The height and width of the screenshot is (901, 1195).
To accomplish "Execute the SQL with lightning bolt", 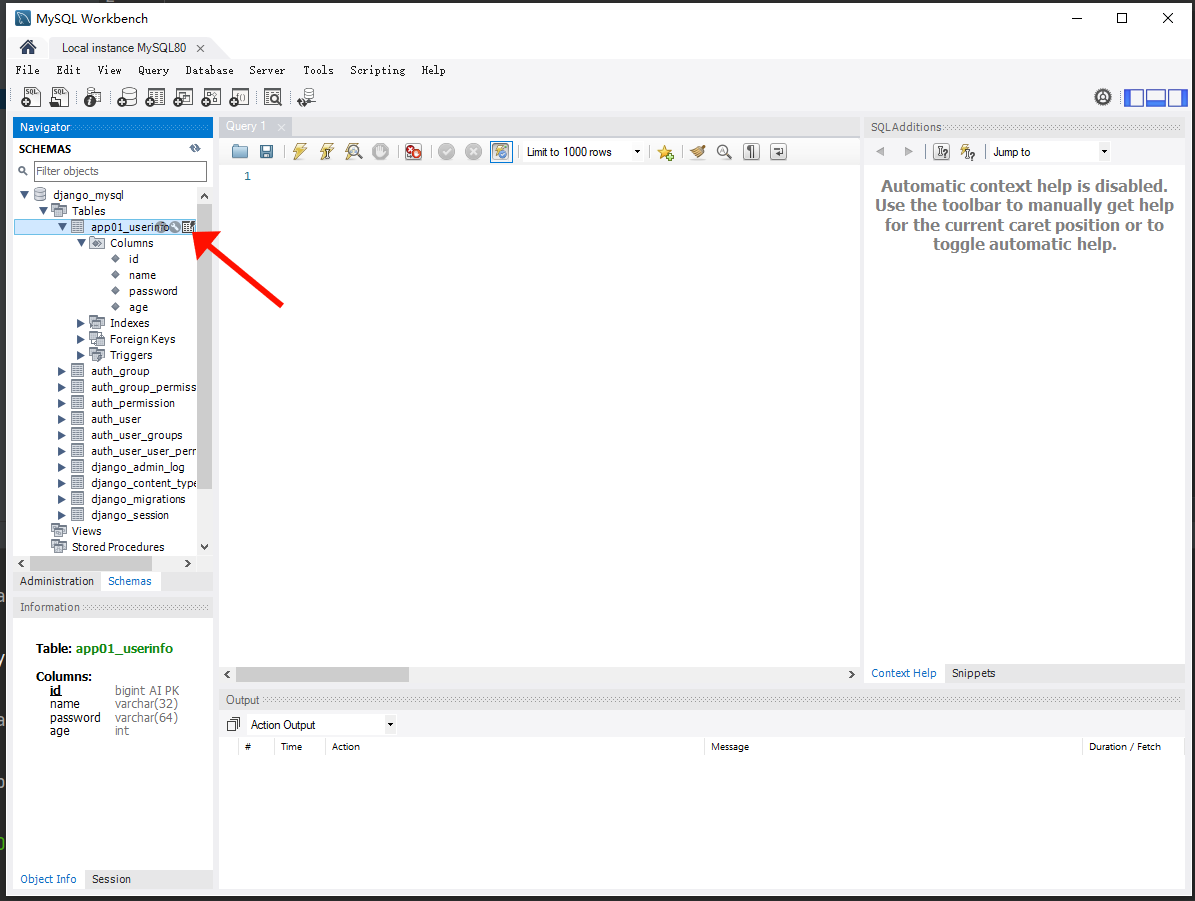I will (300, 152).
